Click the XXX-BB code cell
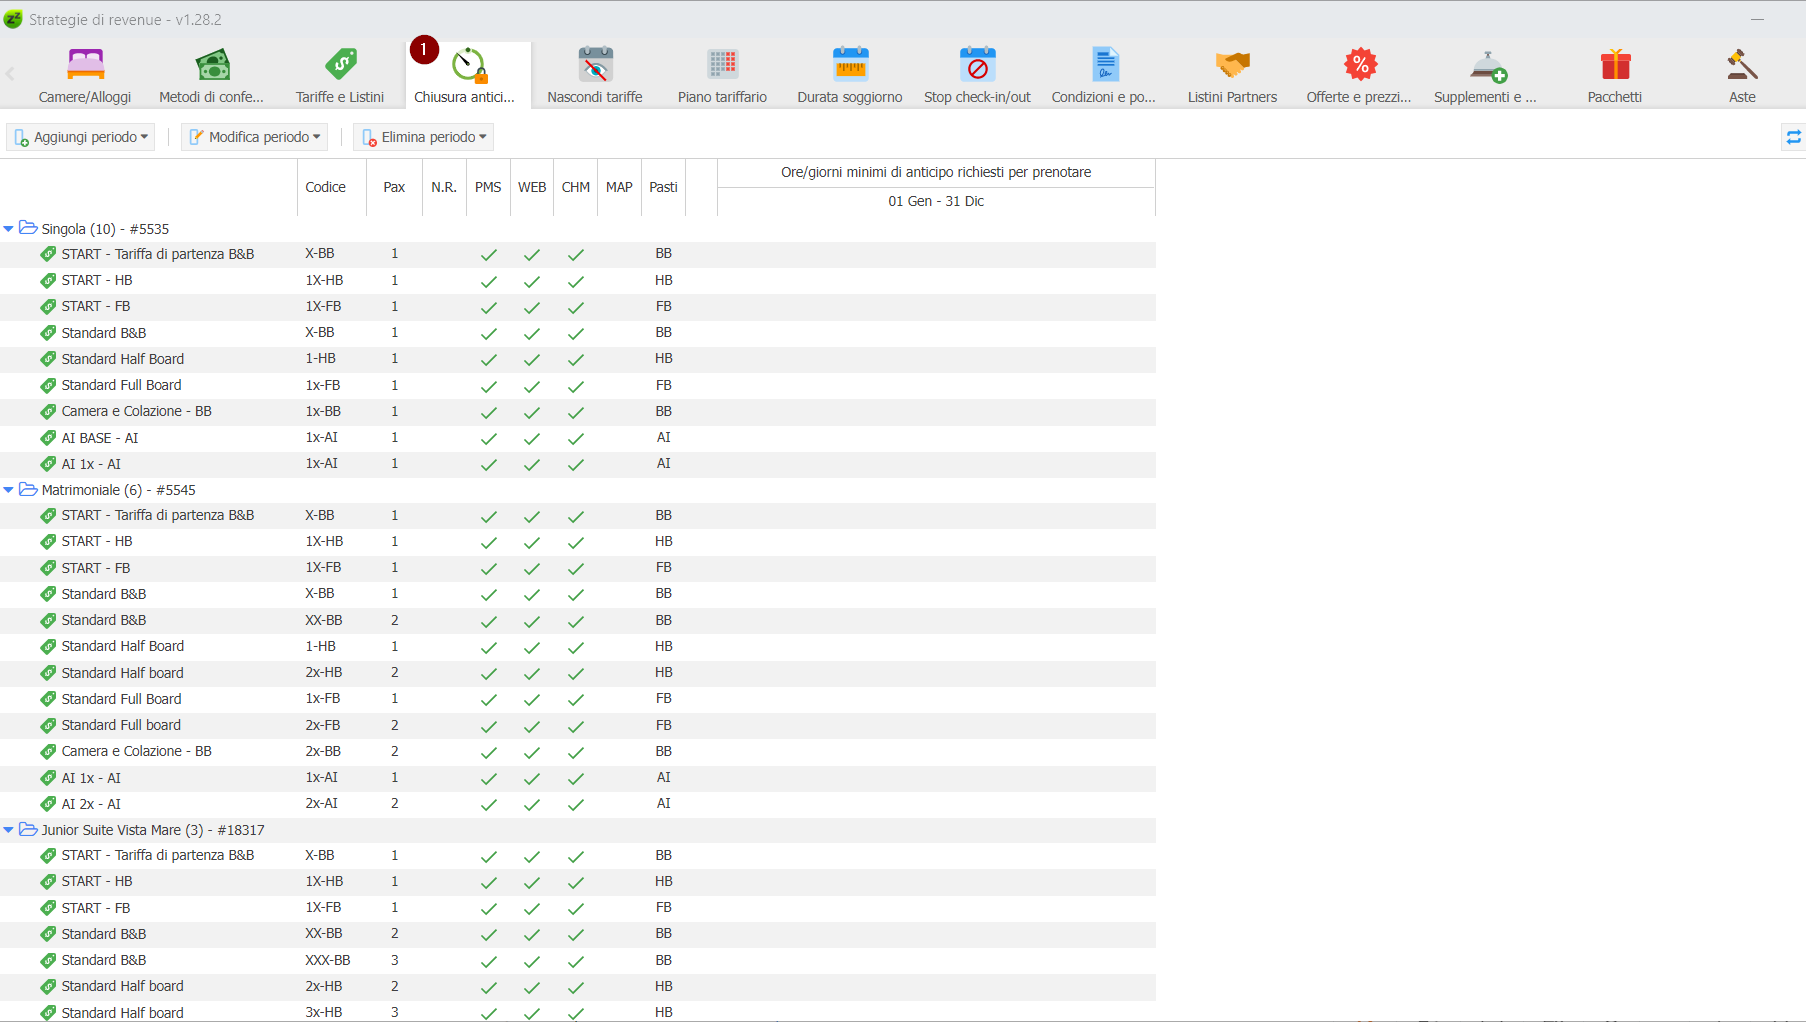This screenshot has width=1806, height=1022. [x=328, y=960]
